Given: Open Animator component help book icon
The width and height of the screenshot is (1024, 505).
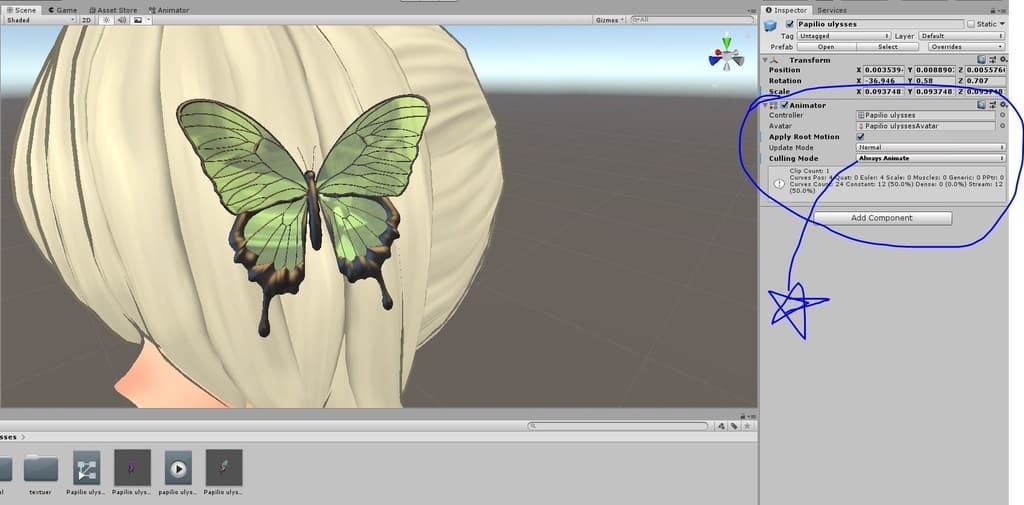Looking at the screenshot, I should (x=982, y=104).
